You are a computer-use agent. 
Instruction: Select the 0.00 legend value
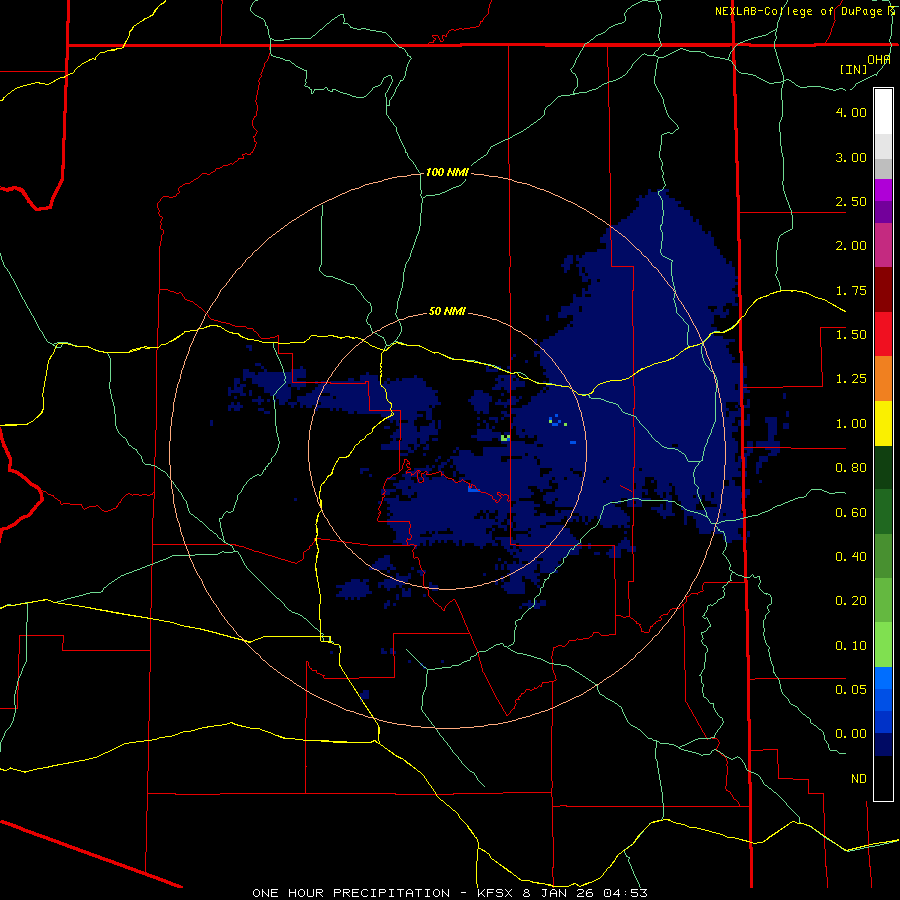coord(851,734)
